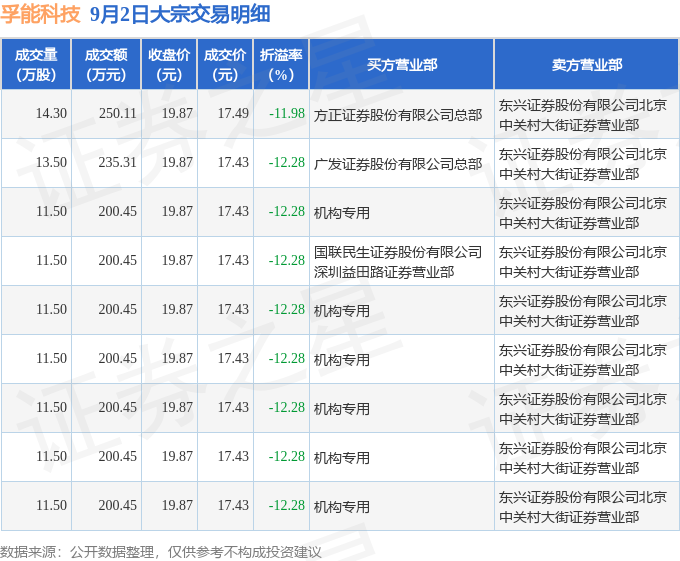Select the 折溢率(%) column header

pyautogui.click(x=281, y=65)
